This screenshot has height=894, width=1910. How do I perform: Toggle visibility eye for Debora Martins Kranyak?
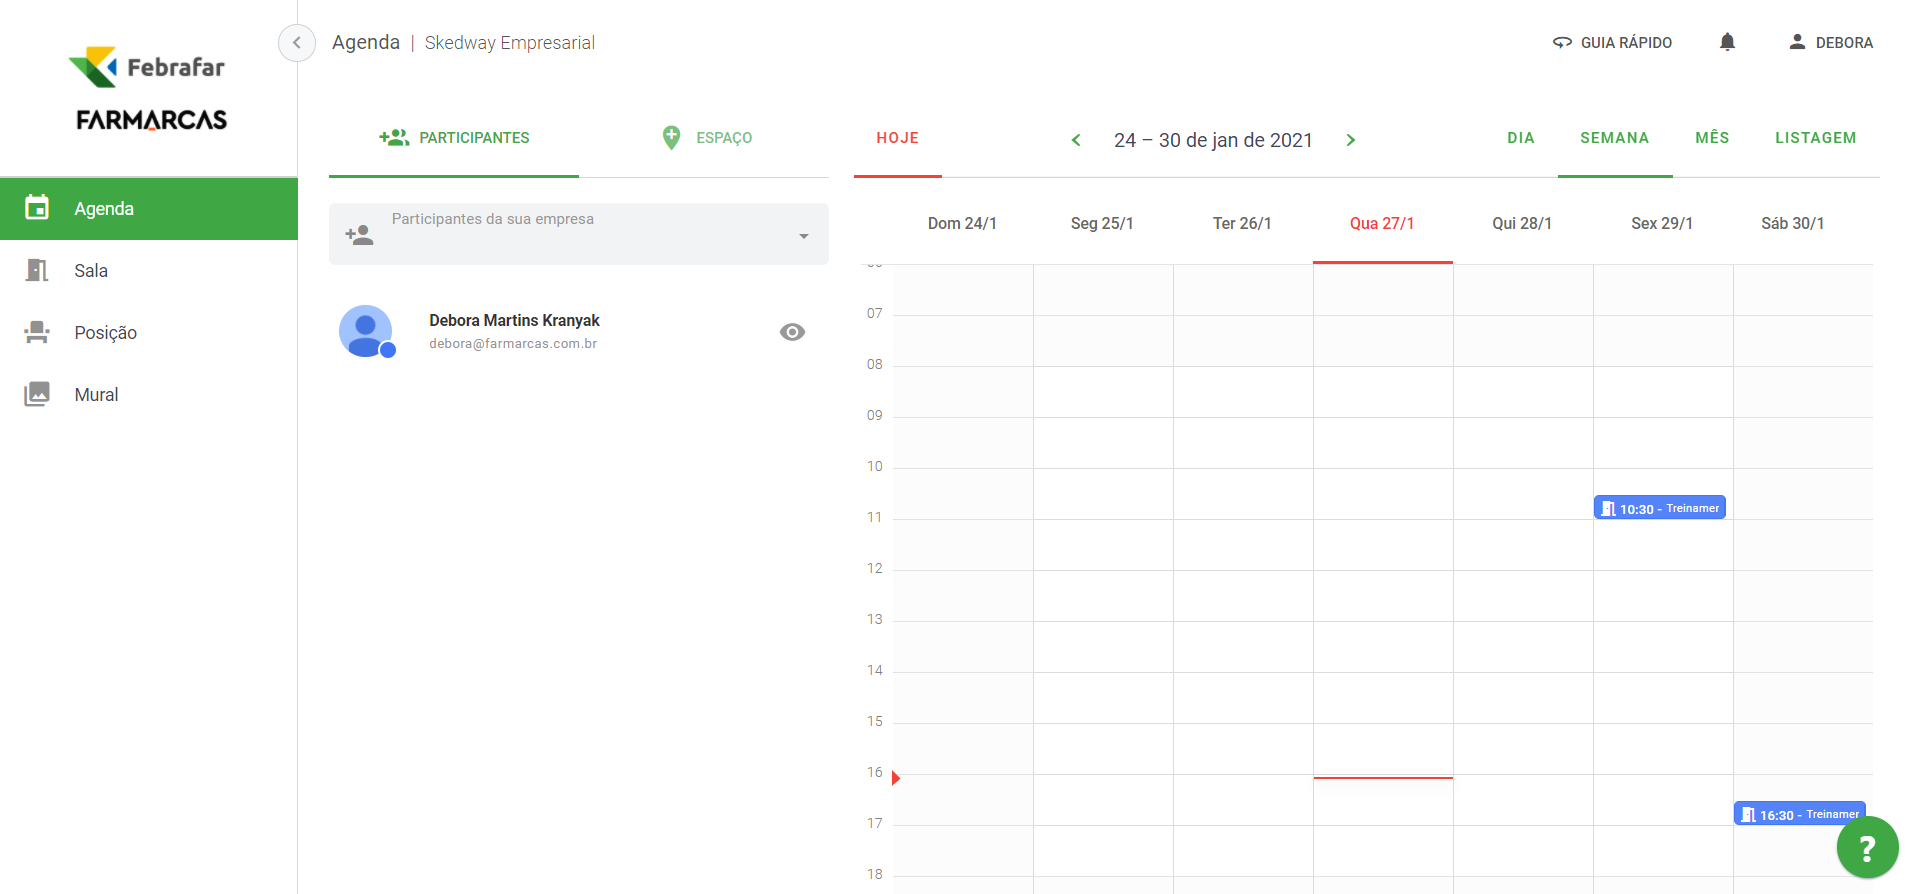click(792, 332)
